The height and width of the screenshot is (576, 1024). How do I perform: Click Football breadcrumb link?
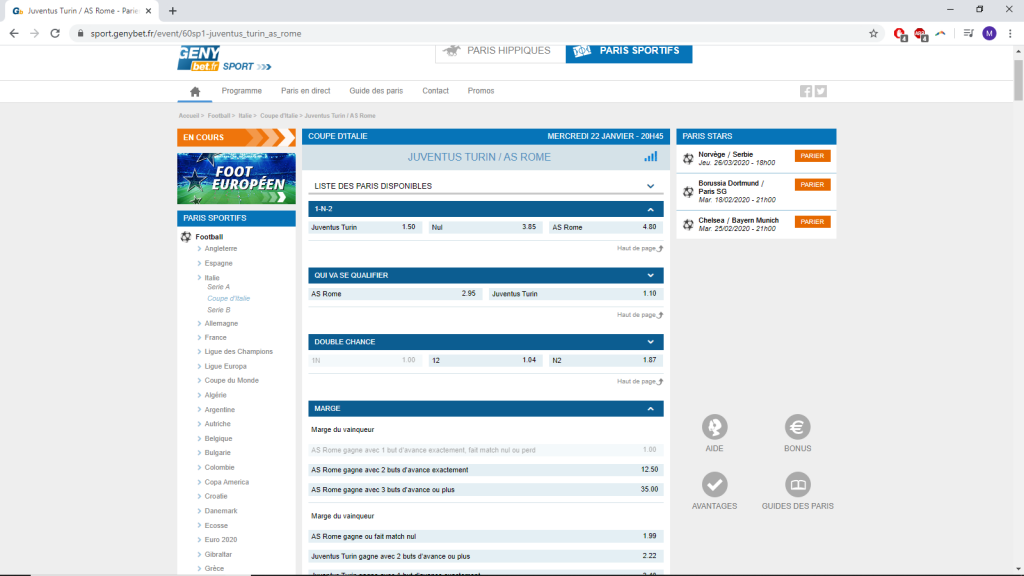[x=219, y=116]
